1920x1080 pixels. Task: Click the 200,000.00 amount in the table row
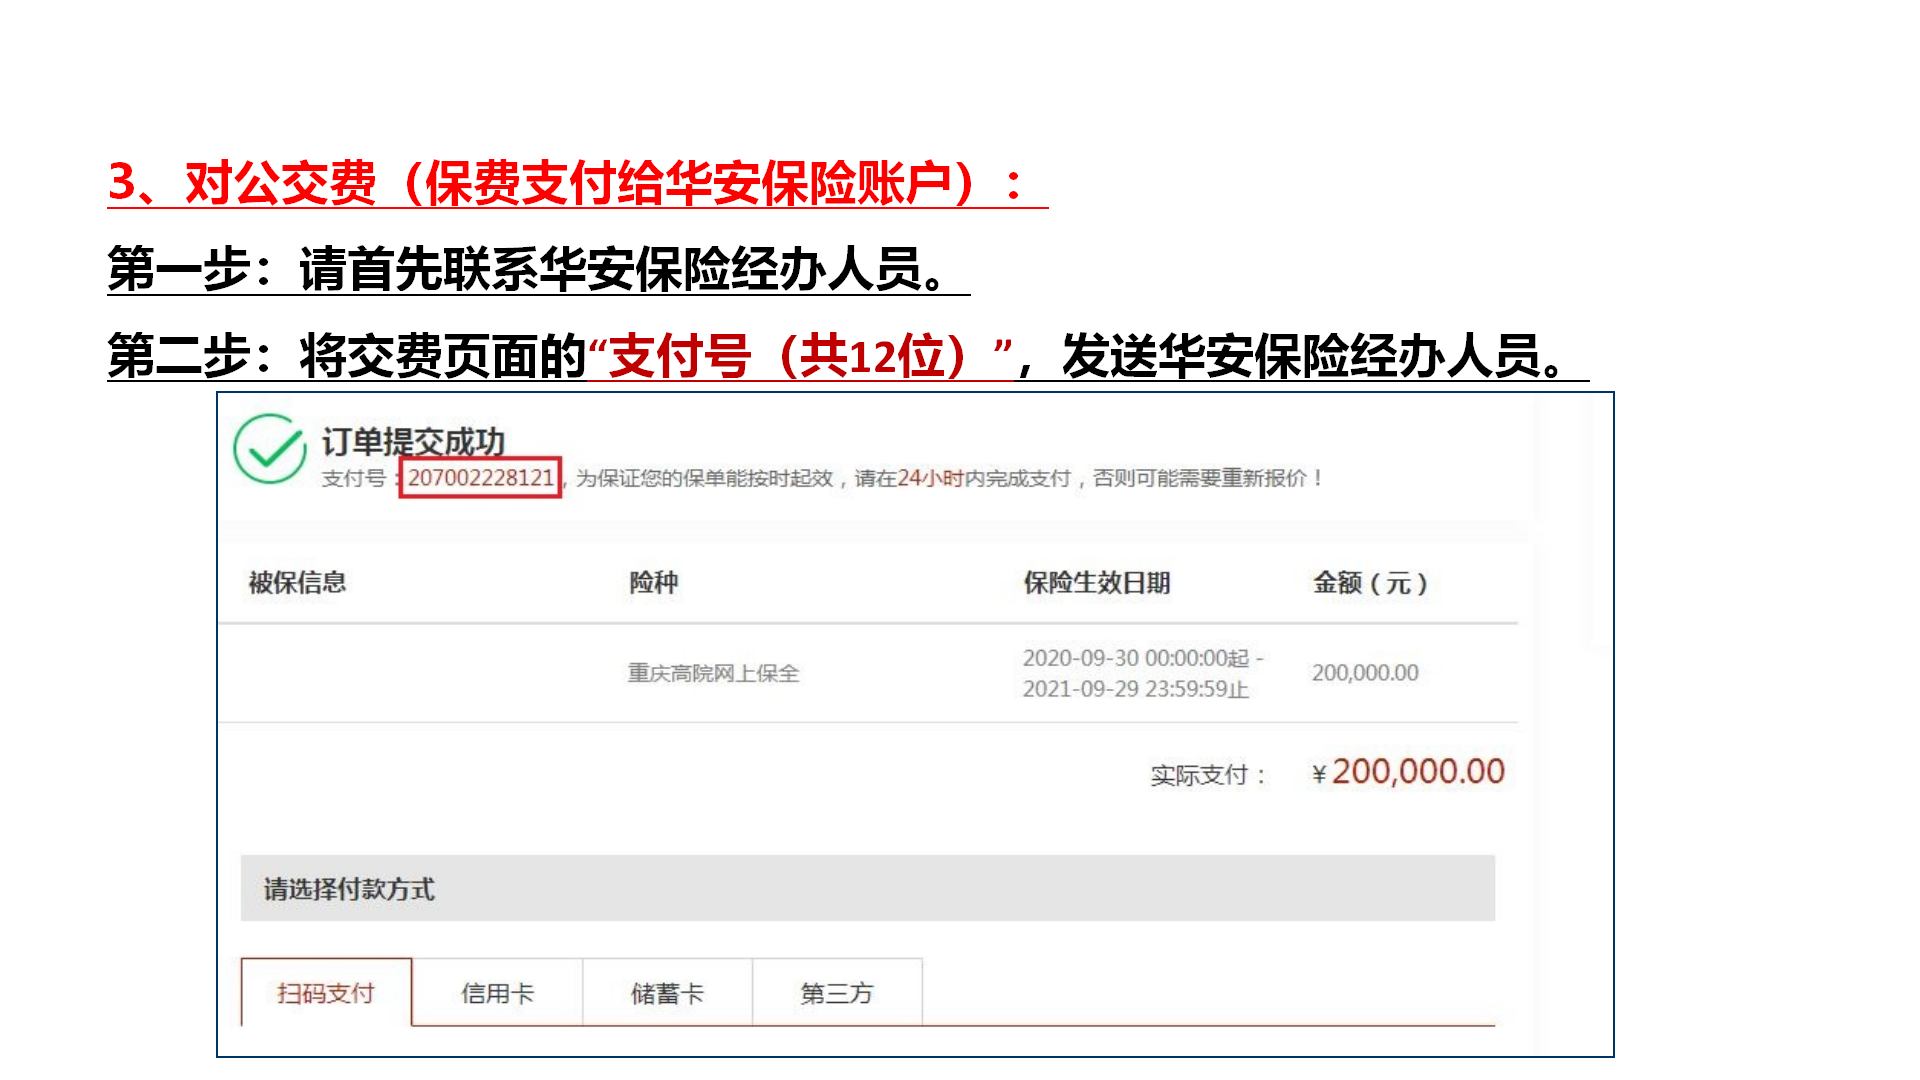1365,673
